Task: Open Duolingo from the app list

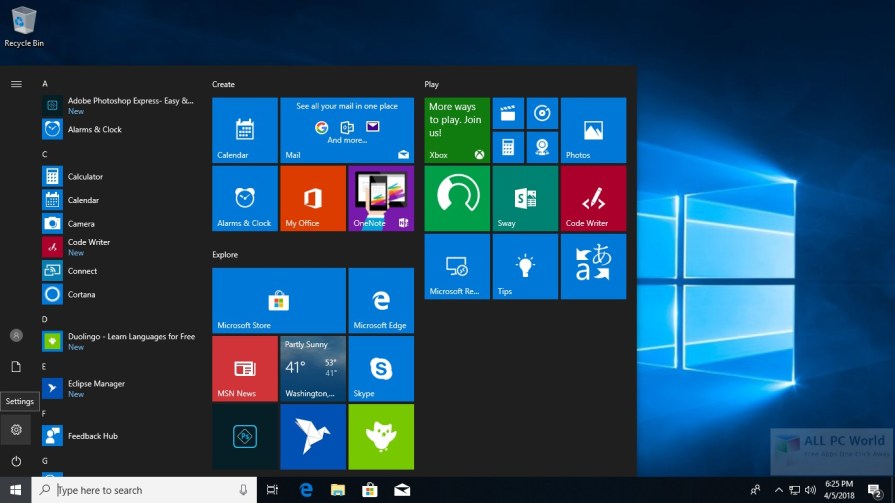Action: 119,341
